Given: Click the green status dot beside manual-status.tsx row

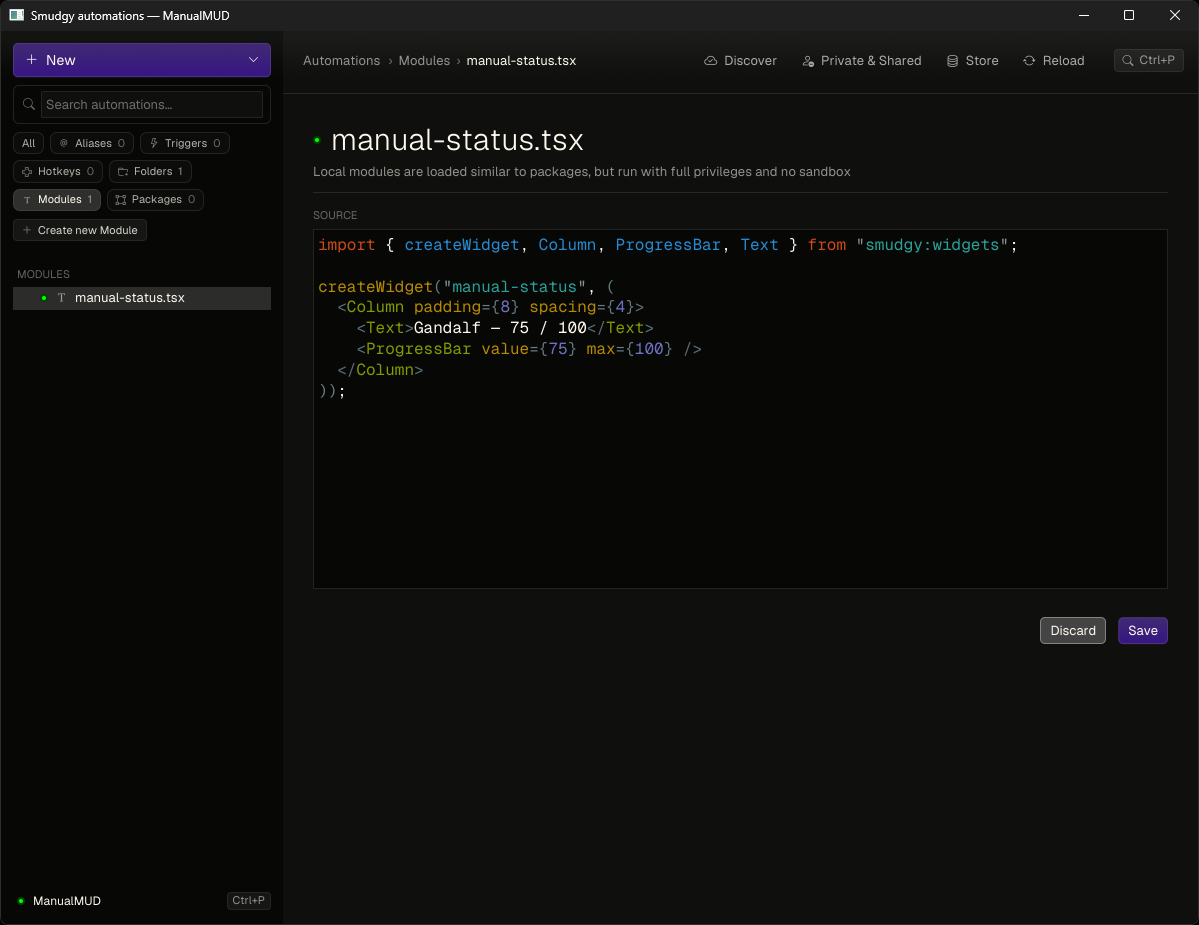Looking at the screenshot, I should point(44,298).
